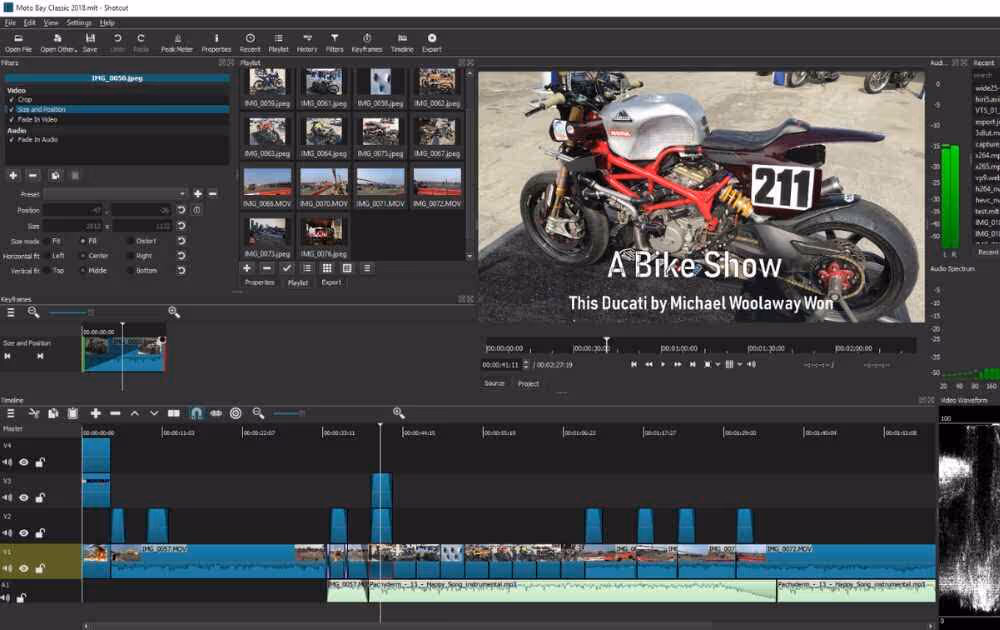Select Bottom vertical fit option

131,270
